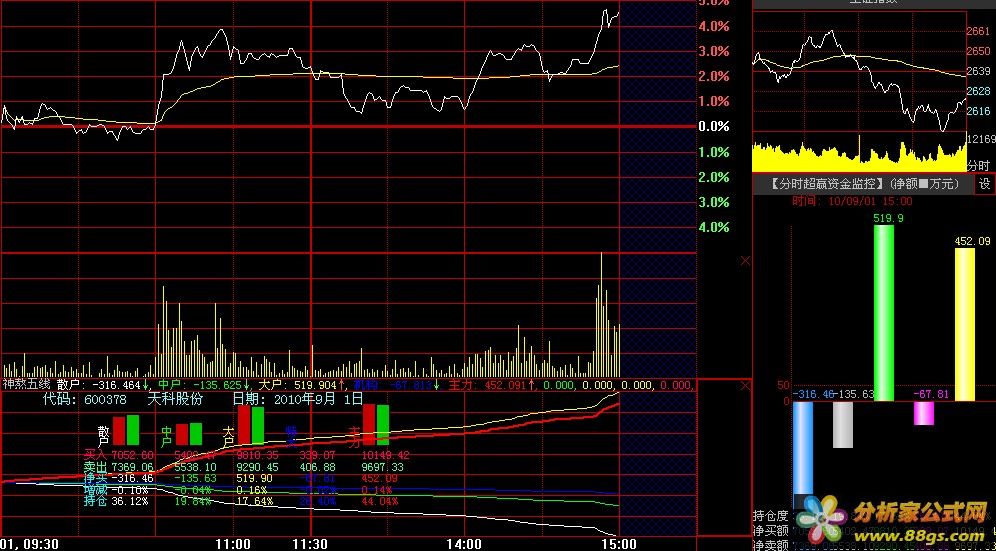Click the 主力 red-green legend bars
This screenshot has width=996, height=551.
[x=376, y=425]
